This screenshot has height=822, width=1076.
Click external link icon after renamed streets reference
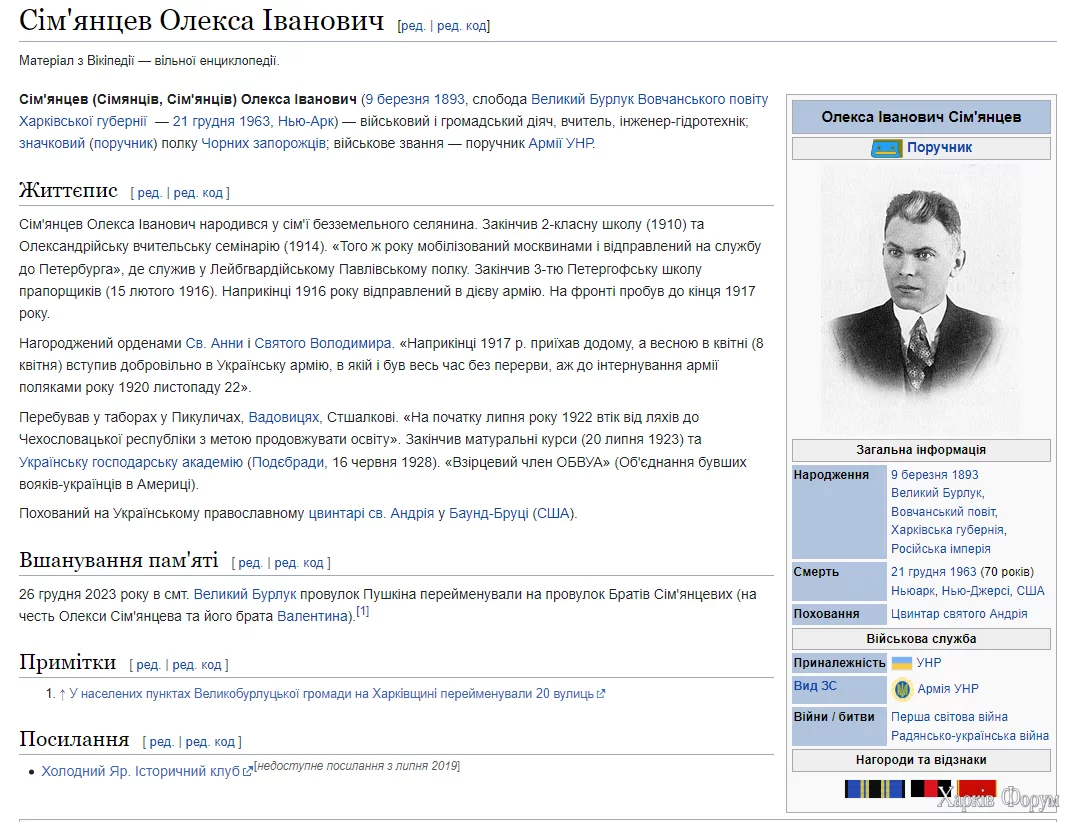tap(601, 694)
